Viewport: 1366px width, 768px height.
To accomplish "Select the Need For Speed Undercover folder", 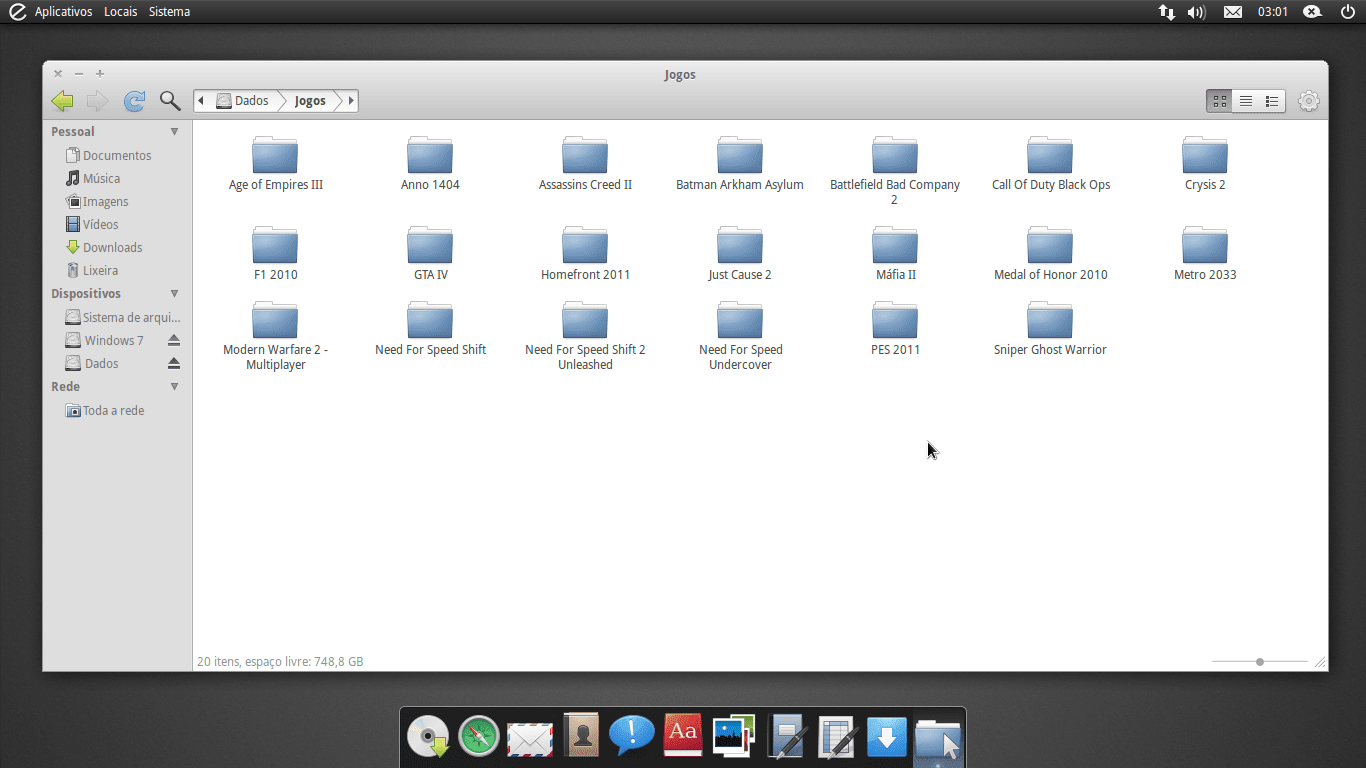I will [x=740, y=336].
